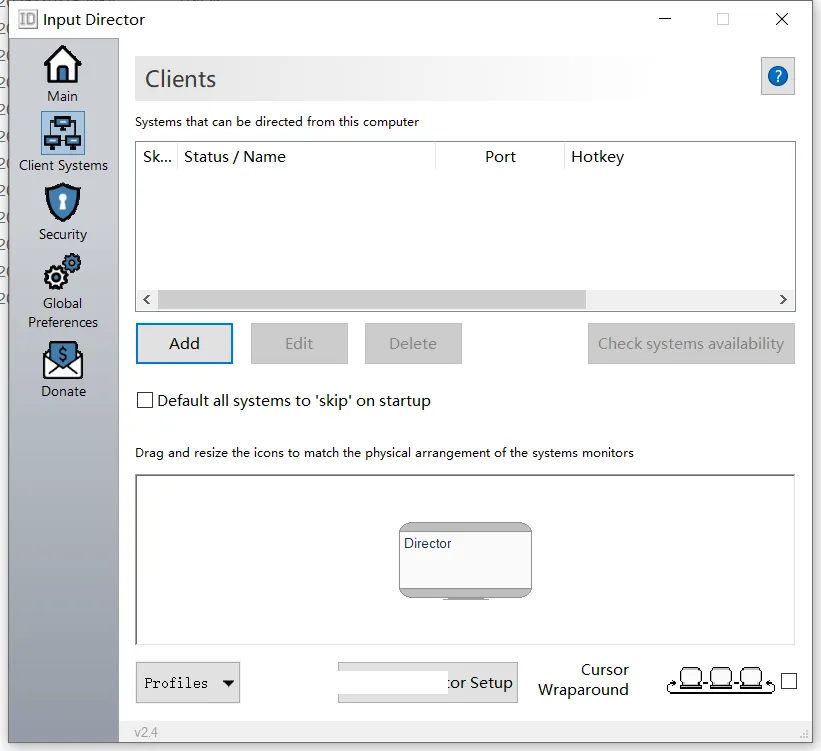821x751 pixels.
Task: Click the Delete button
Action: pos(413,344)
